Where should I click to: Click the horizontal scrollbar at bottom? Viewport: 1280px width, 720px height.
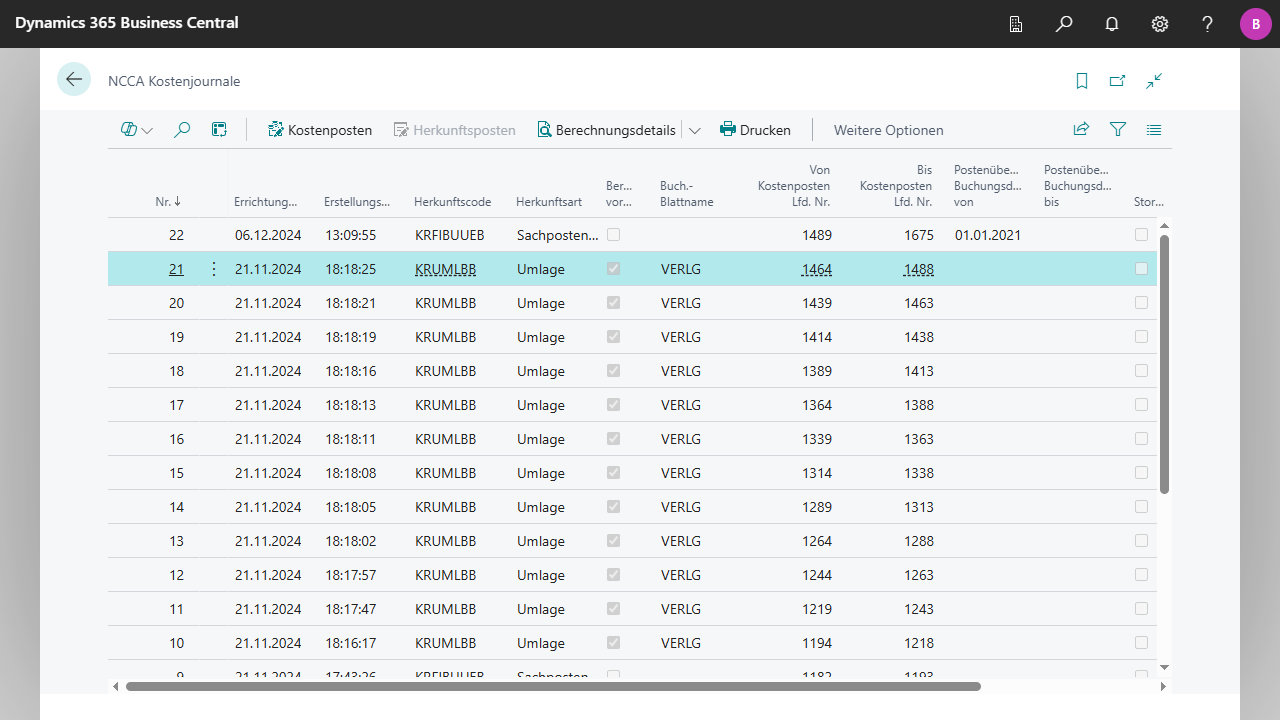coord(552,686)
